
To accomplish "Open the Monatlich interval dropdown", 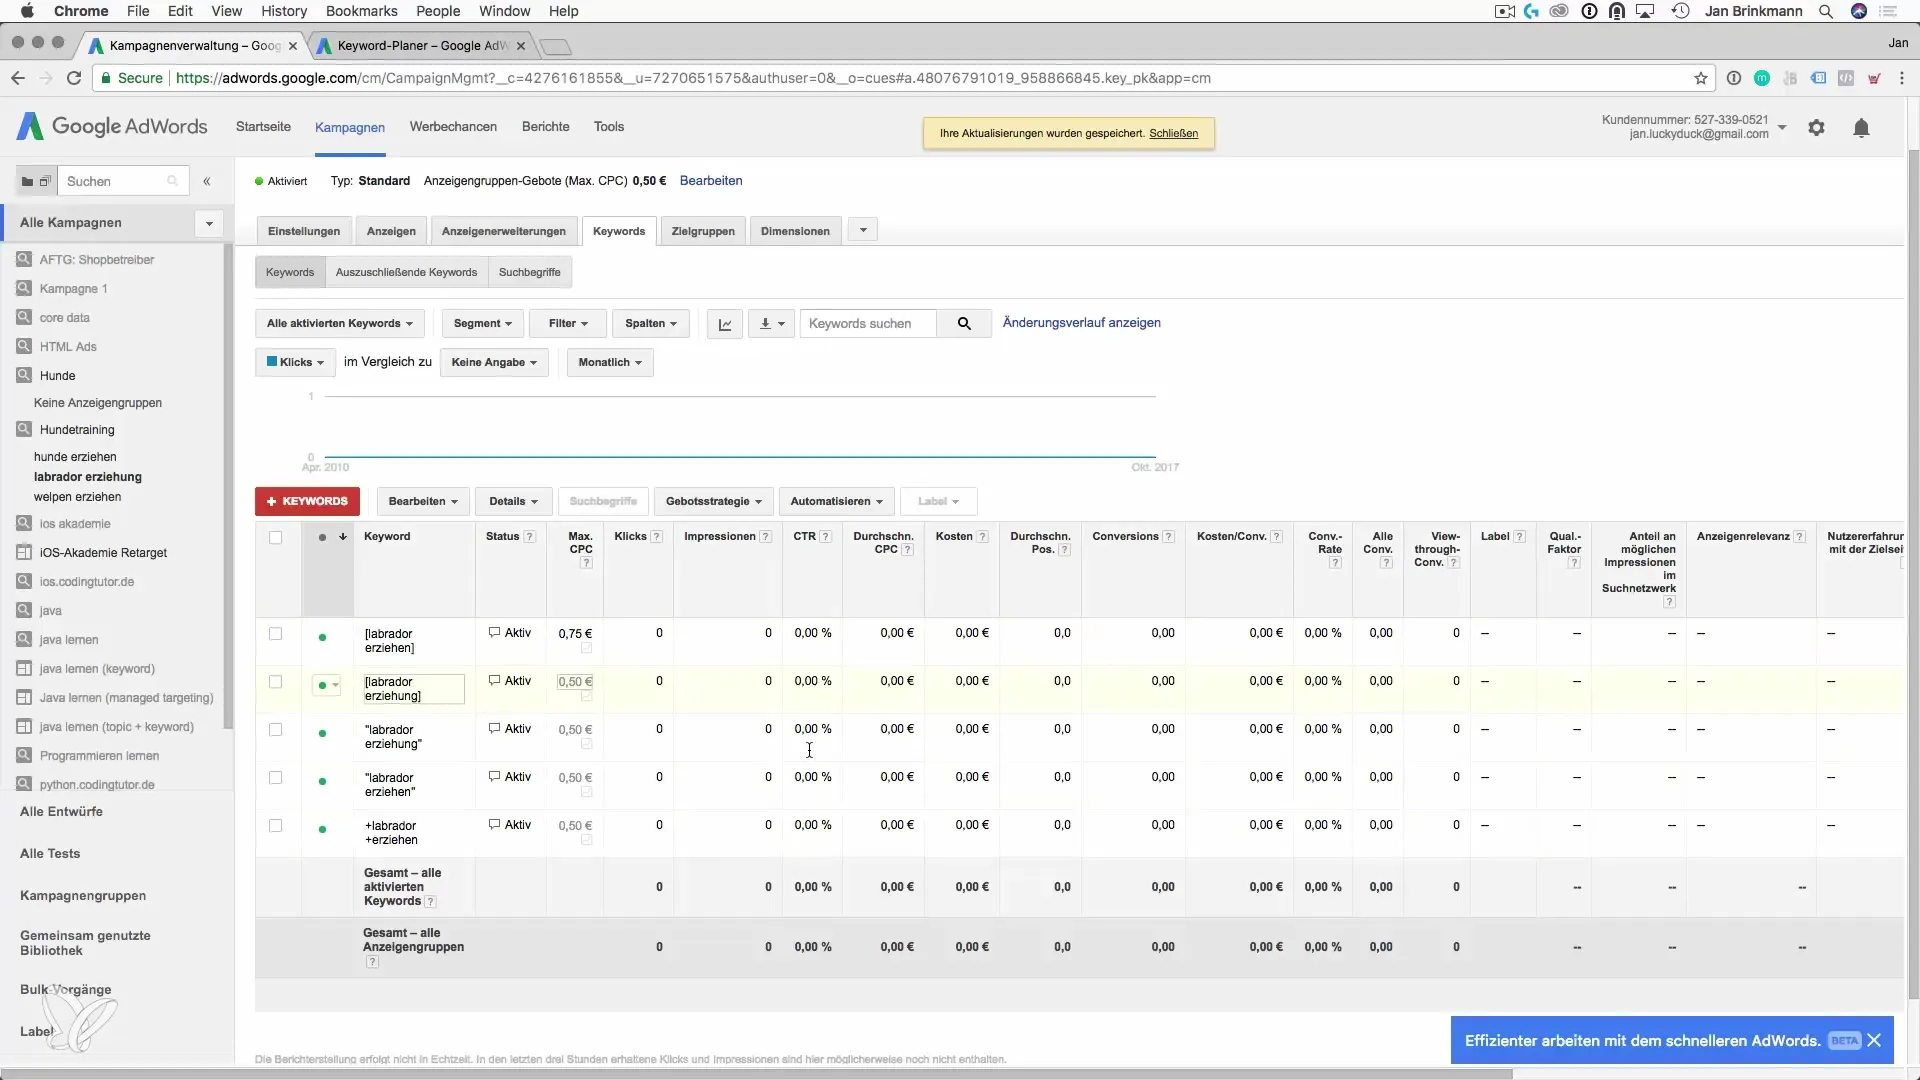I will (x=610, y=362).
